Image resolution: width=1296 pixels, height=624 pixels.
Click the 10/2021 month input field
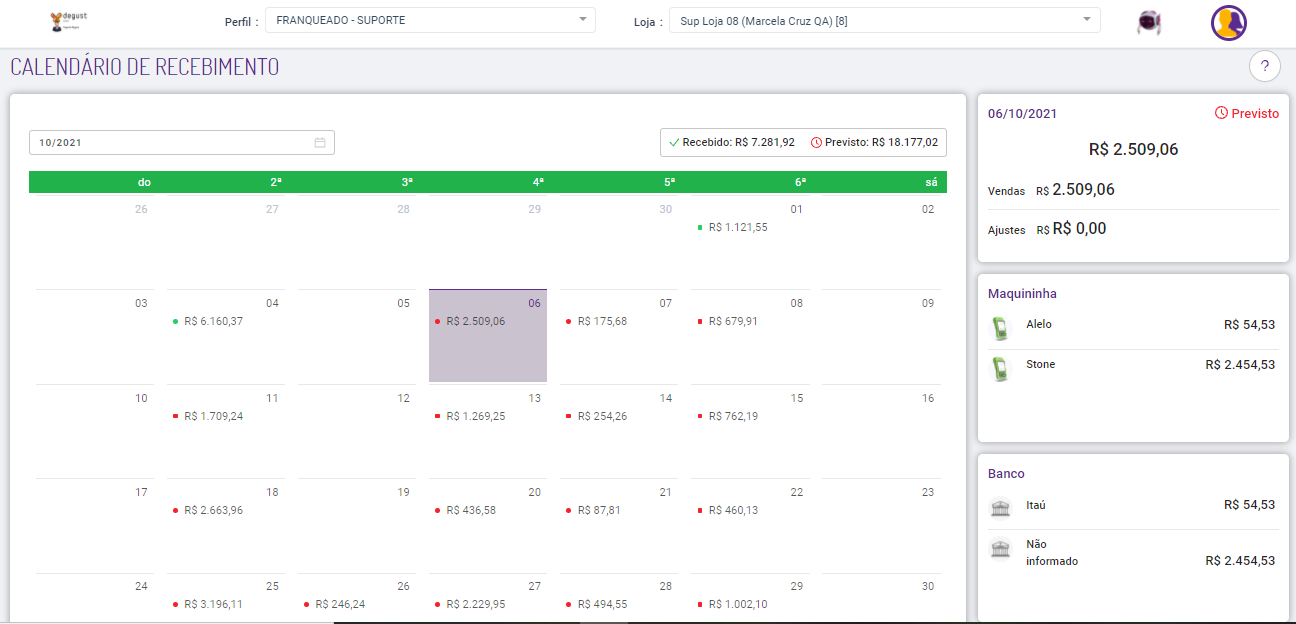(x=170, y=143)
